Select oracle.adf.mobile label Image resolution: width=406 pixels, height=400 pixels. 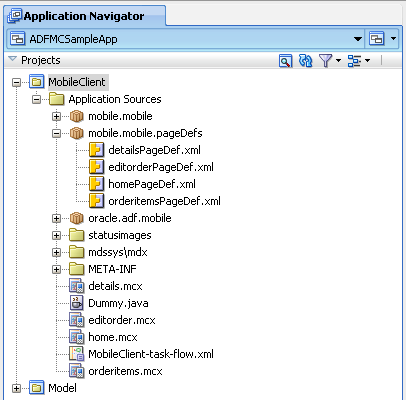[x=130, y=218]
